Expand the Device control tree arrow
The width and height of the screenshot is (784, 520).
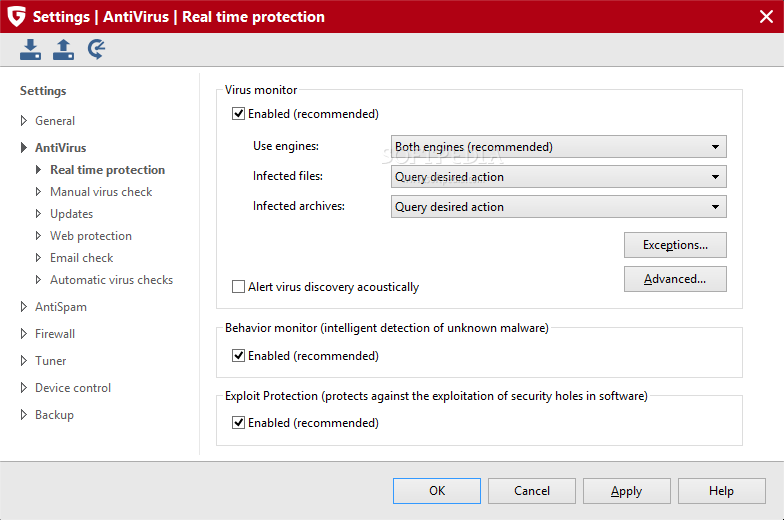coord(24,388)
